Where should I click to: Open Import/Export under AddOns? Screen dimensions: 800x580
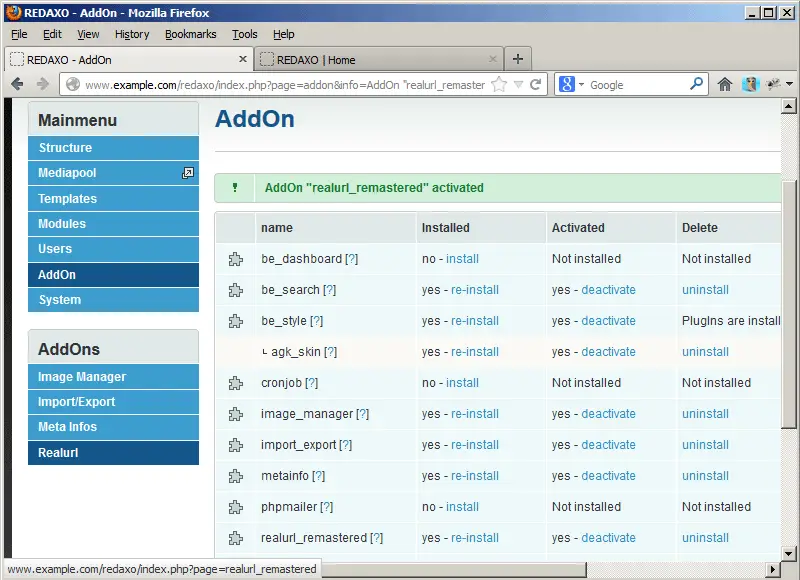coord(113,402)
